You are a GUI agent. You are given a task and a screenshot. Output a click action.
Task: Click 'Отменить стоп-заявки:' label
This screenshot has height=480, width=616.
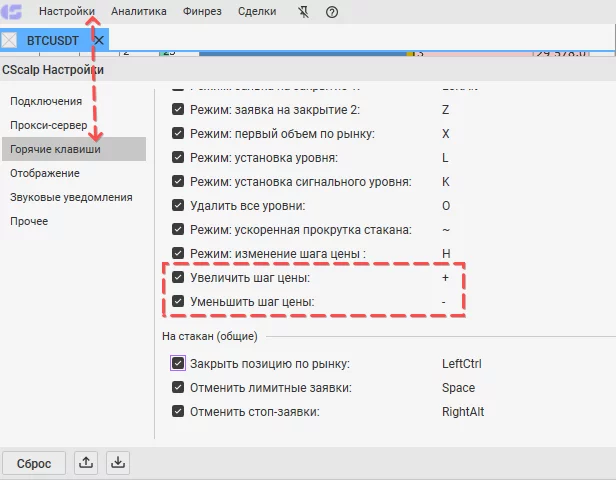(255, 412)
